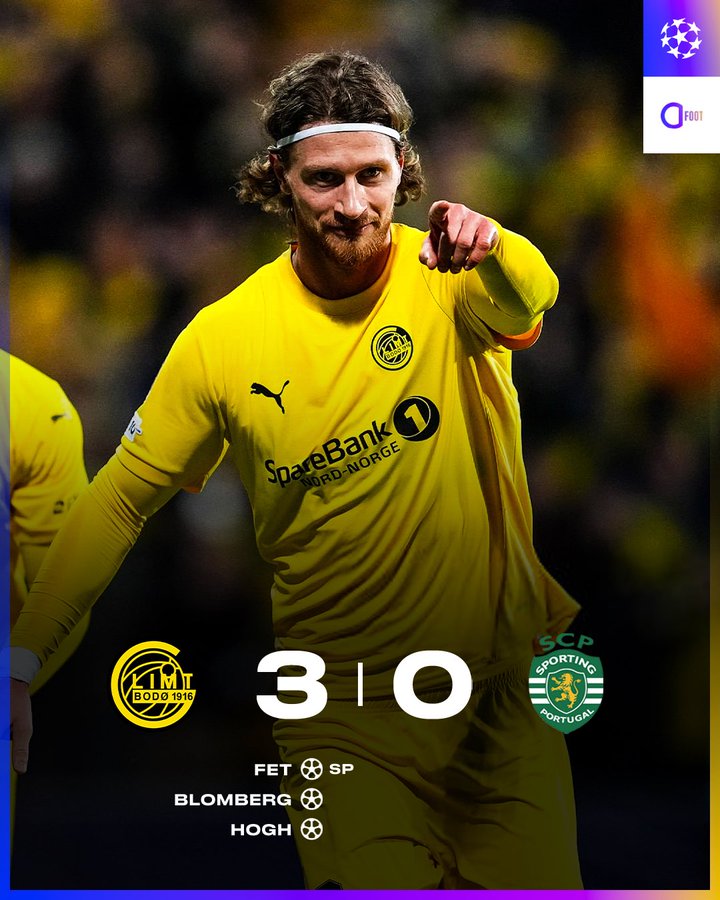
Task: Click the Puma logo on the shirt
Action: (269, 394)
